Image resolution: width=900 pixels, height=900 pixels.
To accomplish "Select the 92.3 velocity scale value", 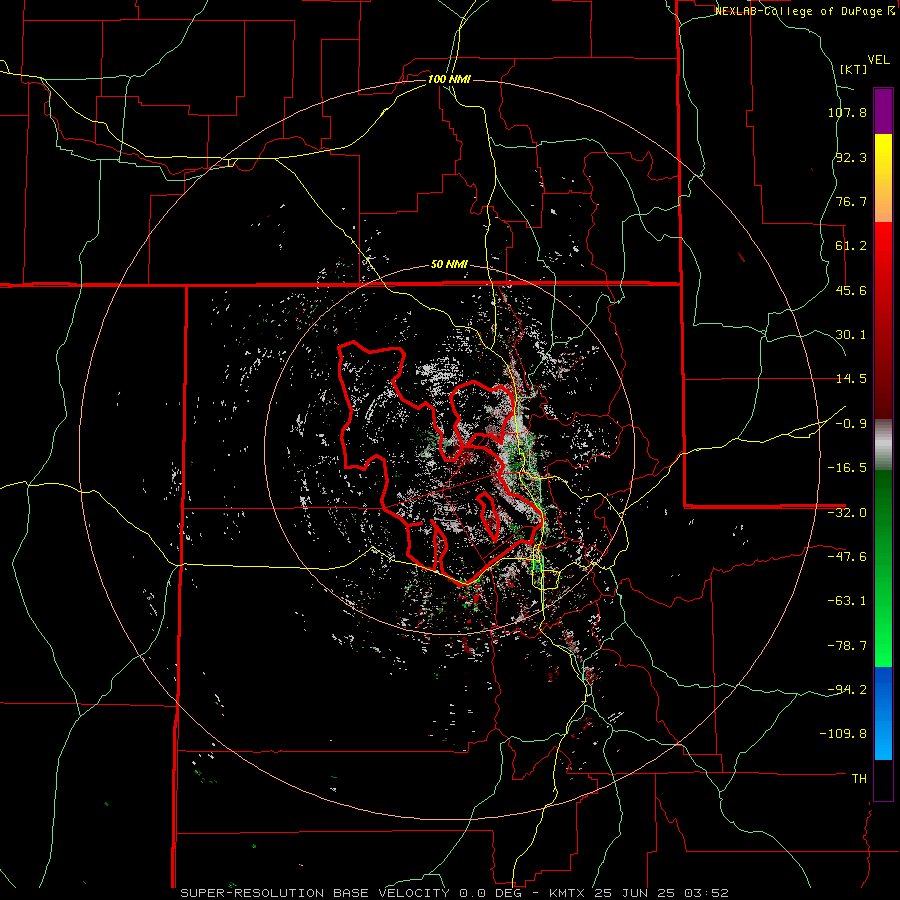I will (x=851, y=157).
